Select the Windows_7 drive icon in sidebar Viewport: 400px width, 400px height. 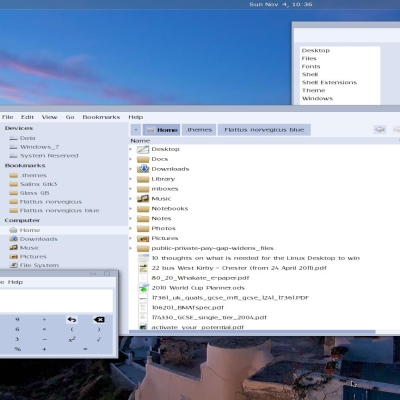[13, 147]
